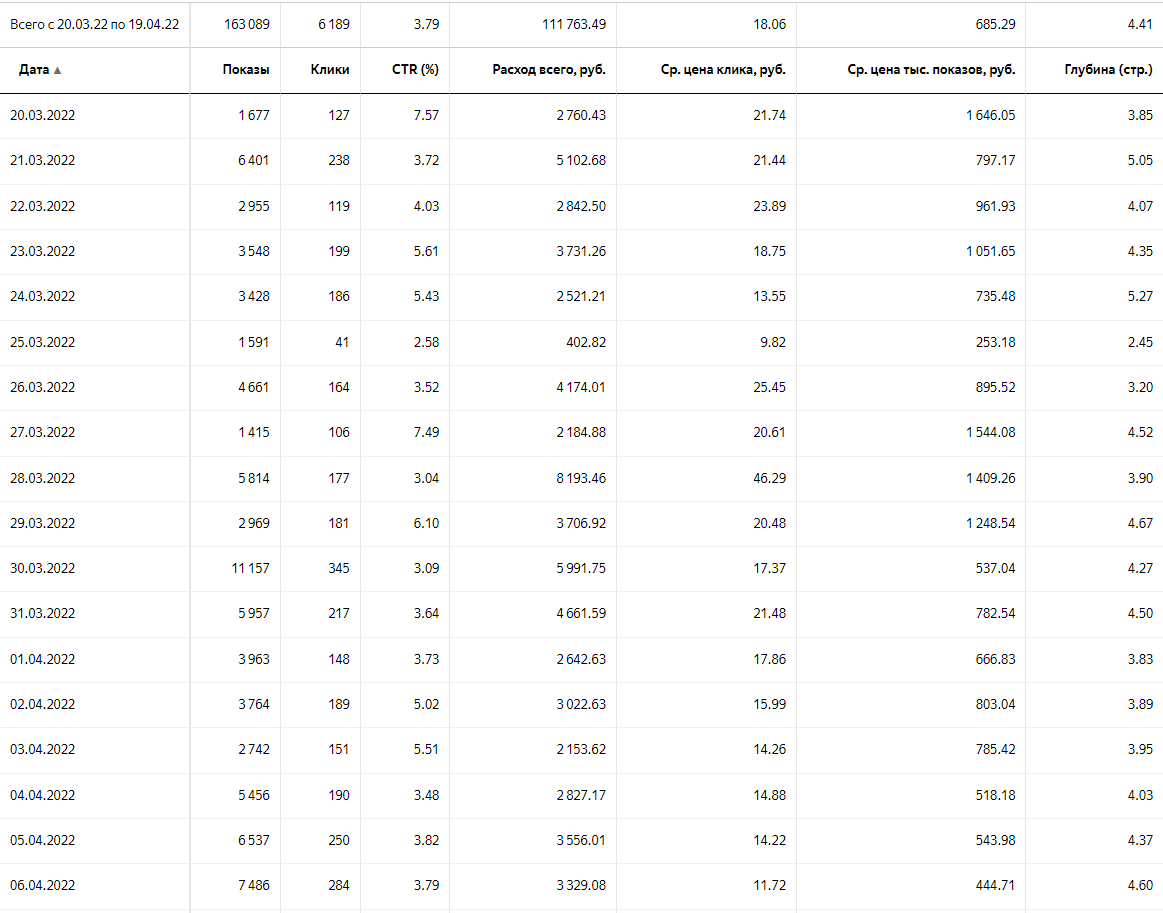Viewport: 1163px width, 913px height.
Task: Click the 25.03.2022 date cell
Action: tap(43, 342)
